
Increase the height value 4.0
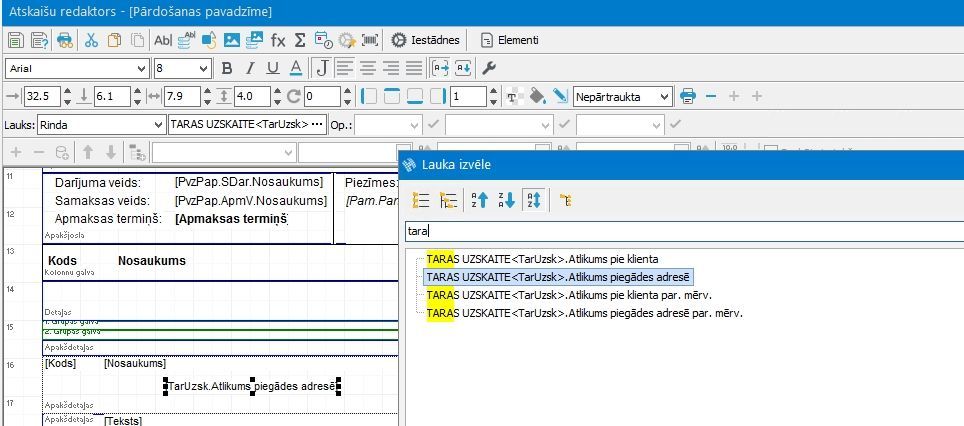pyautogui.click(x=278, y=92)
